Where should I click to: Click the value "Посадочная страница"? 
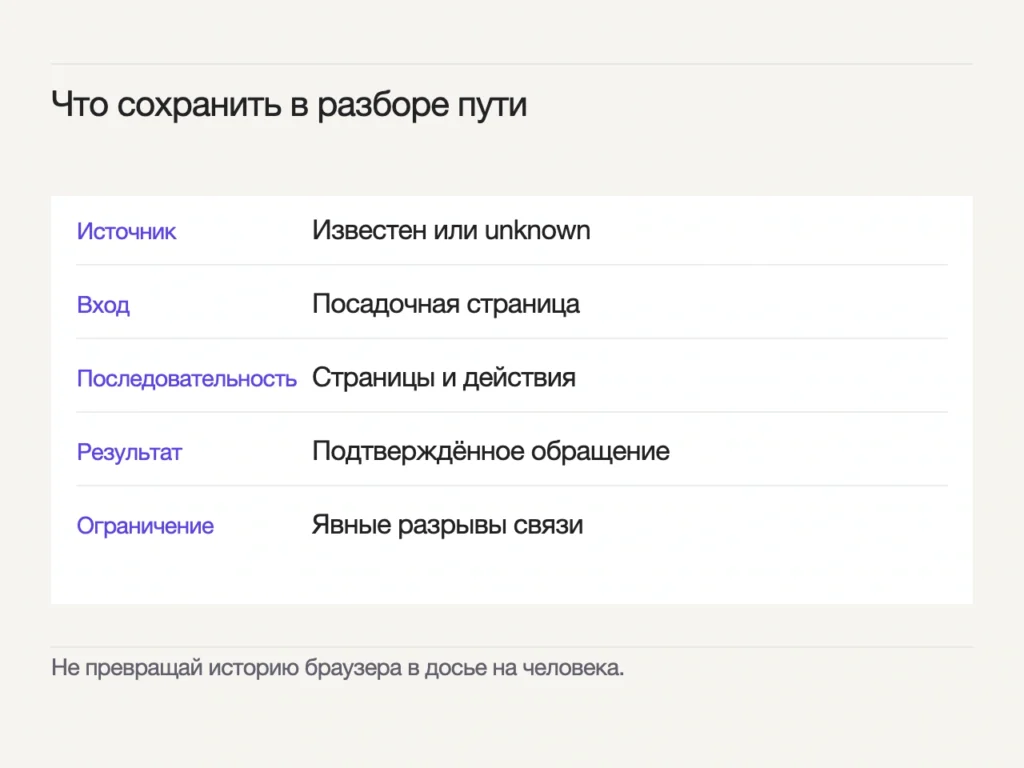coord(446,304)
